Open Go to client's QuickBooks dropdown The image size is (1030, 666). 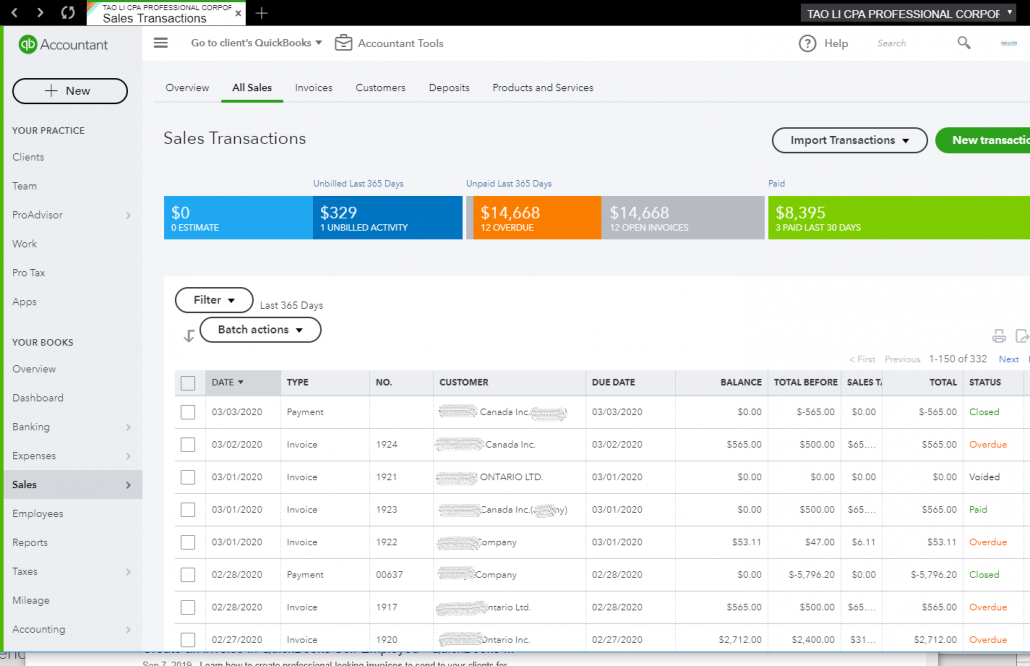[x=256, y=43]
